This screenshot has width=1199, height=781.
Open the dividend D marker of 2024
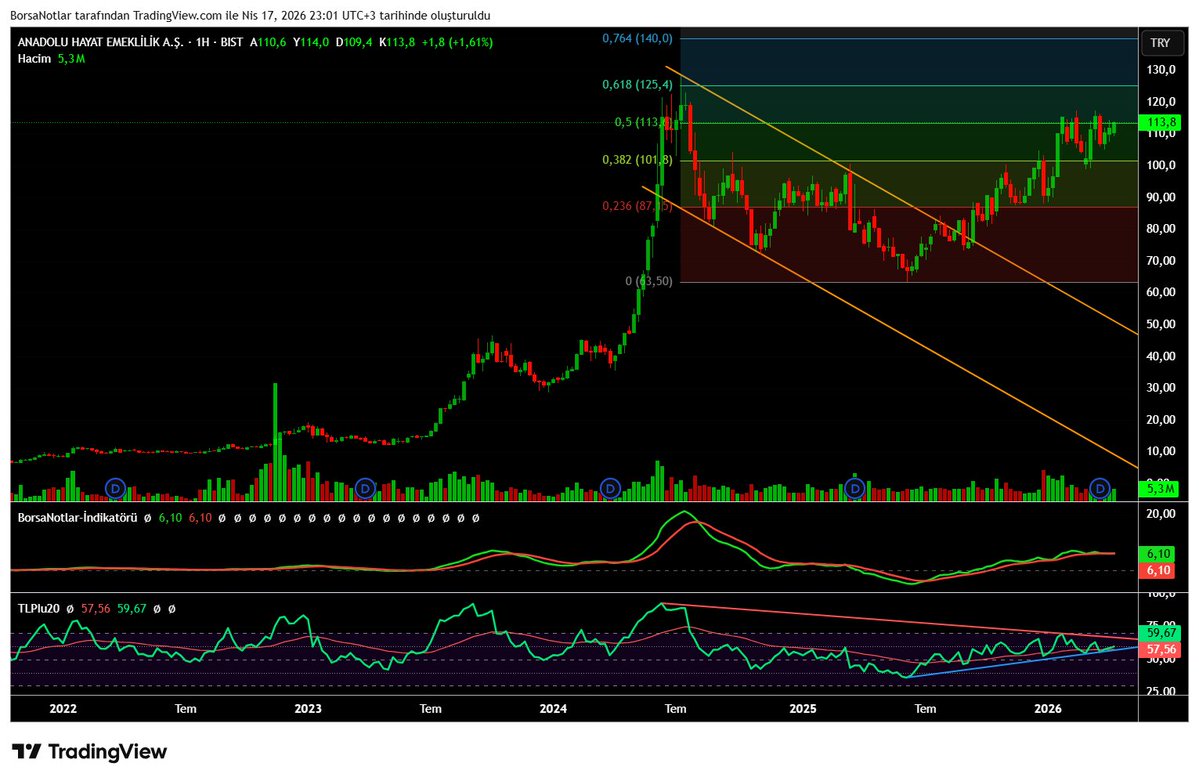point(610,487)
